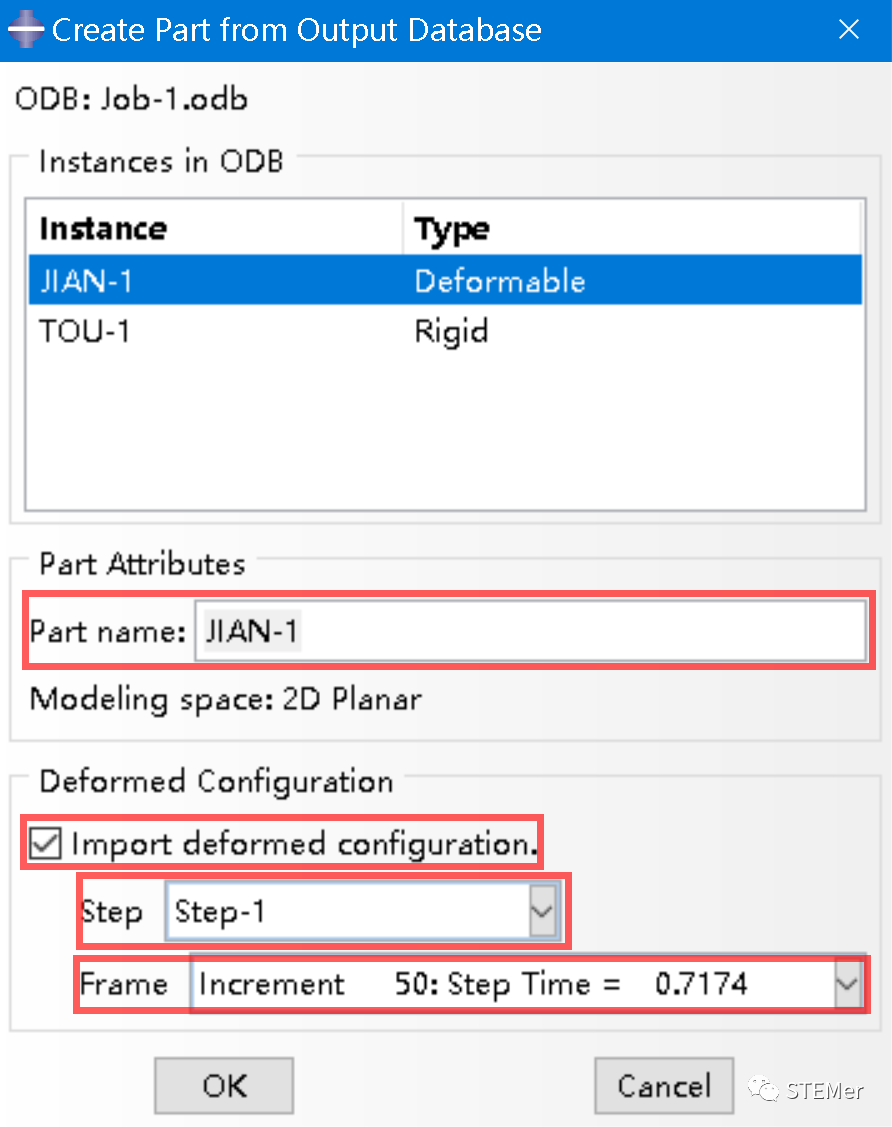Click the STEMer watermark text
The image size is (892, 1127).
(825, 1090)
